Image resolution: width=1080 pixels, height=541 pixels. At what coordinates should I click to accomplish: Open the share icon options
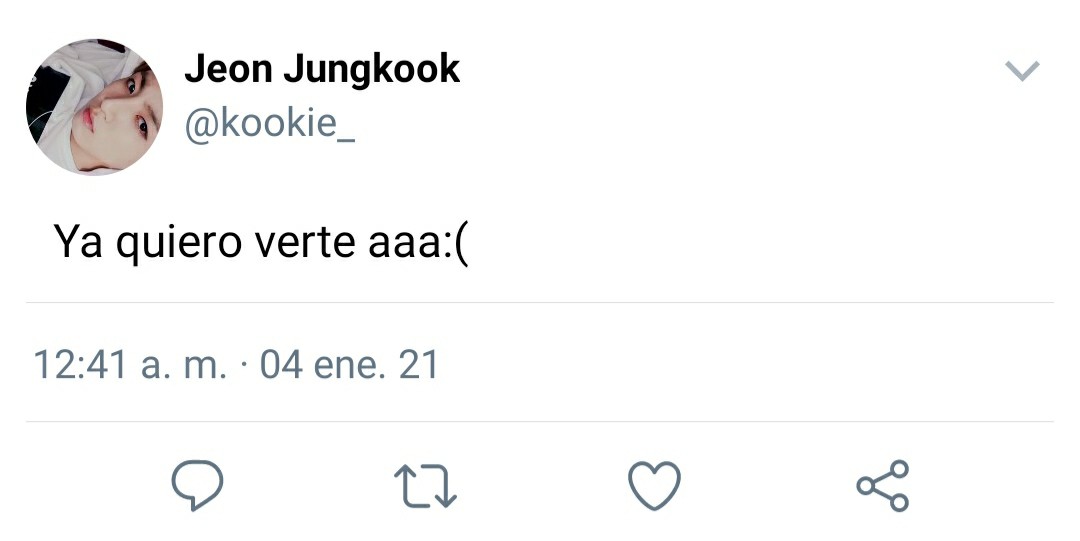[x=883, y=486]
